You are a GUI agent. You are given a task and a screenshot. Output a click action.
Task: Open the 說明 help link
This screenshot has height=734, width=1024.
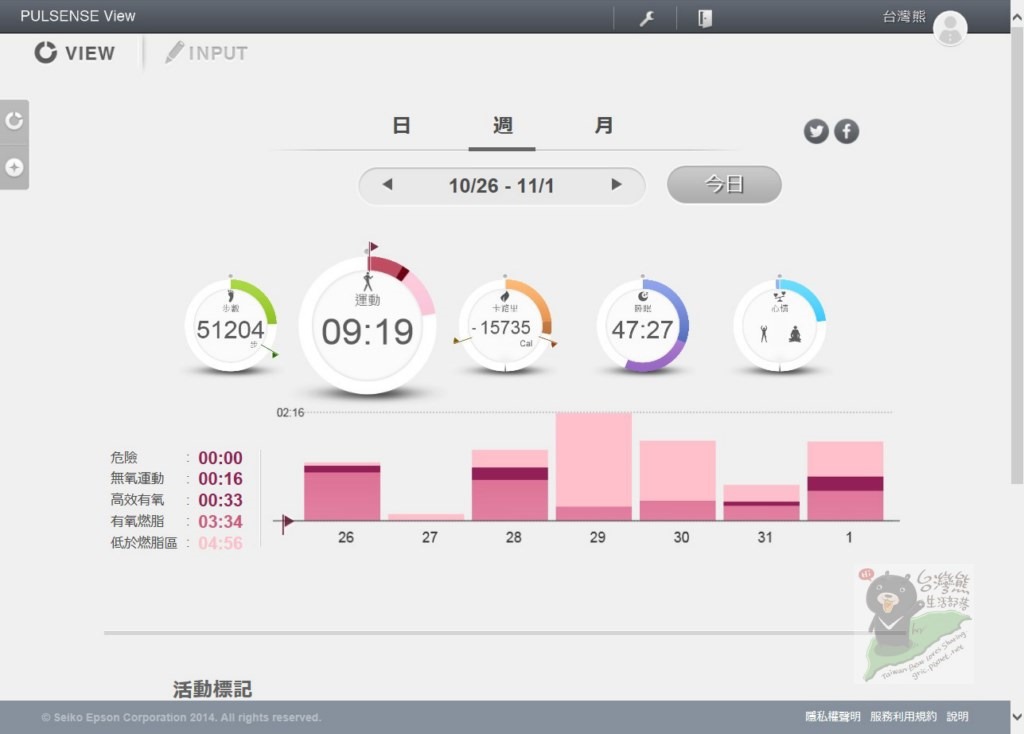957,717
